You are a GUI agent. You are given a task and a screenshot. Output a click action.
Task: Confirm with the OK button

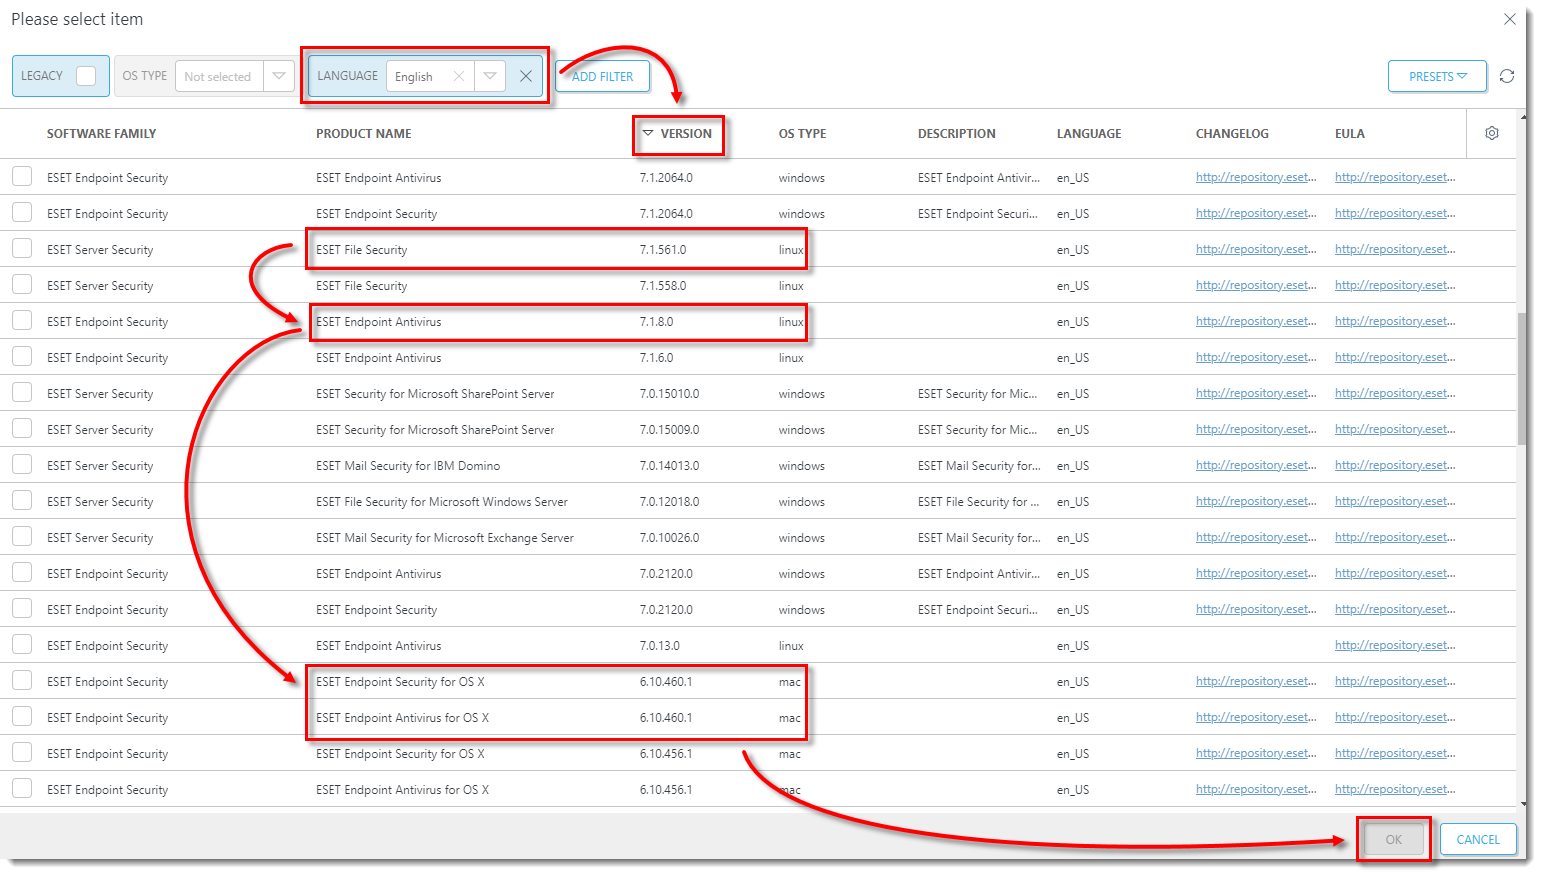tap(1393, 839)
